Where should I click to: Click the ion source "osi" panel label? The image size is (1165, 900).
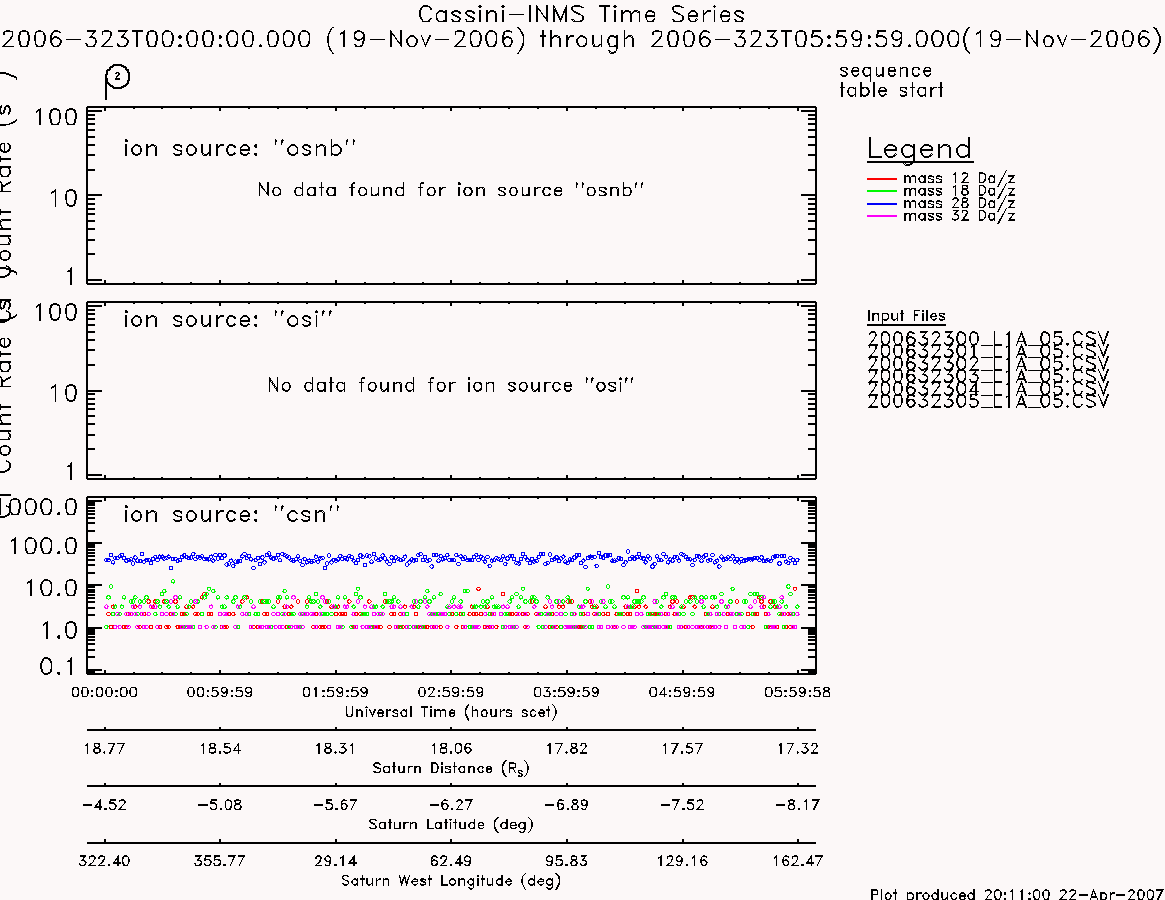point(227,319)
